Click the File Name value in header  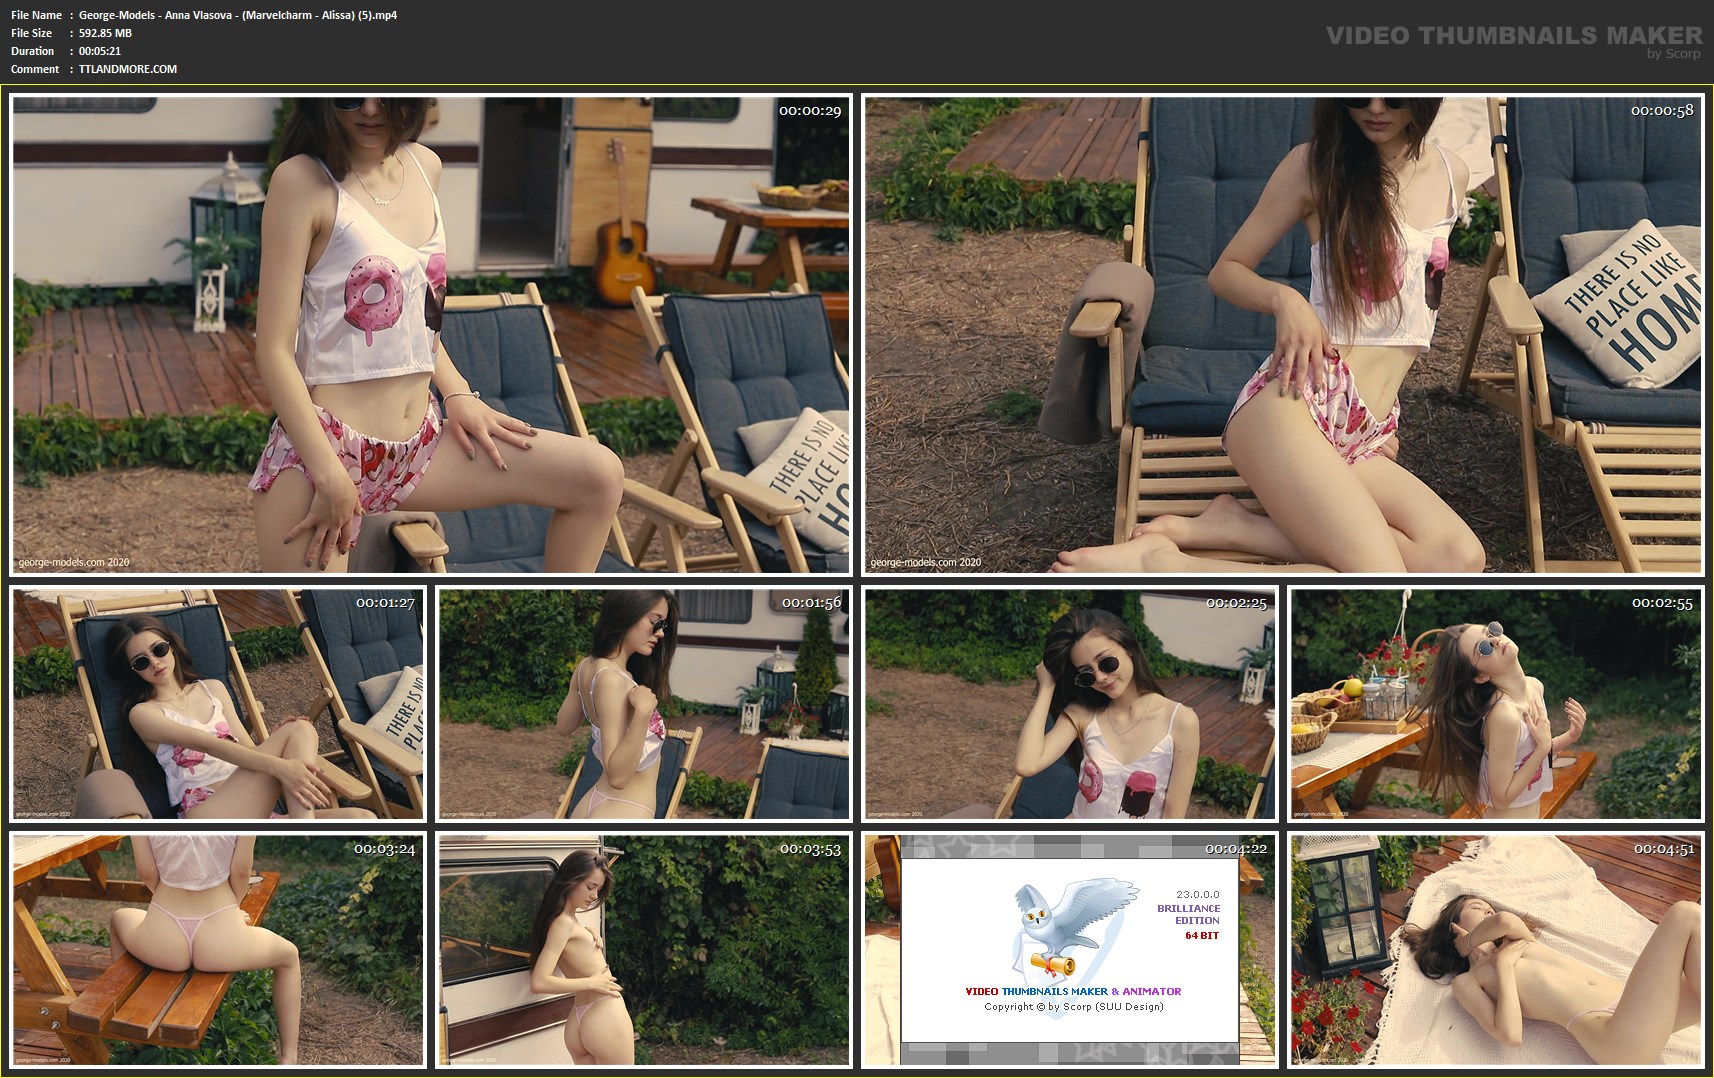238,15
